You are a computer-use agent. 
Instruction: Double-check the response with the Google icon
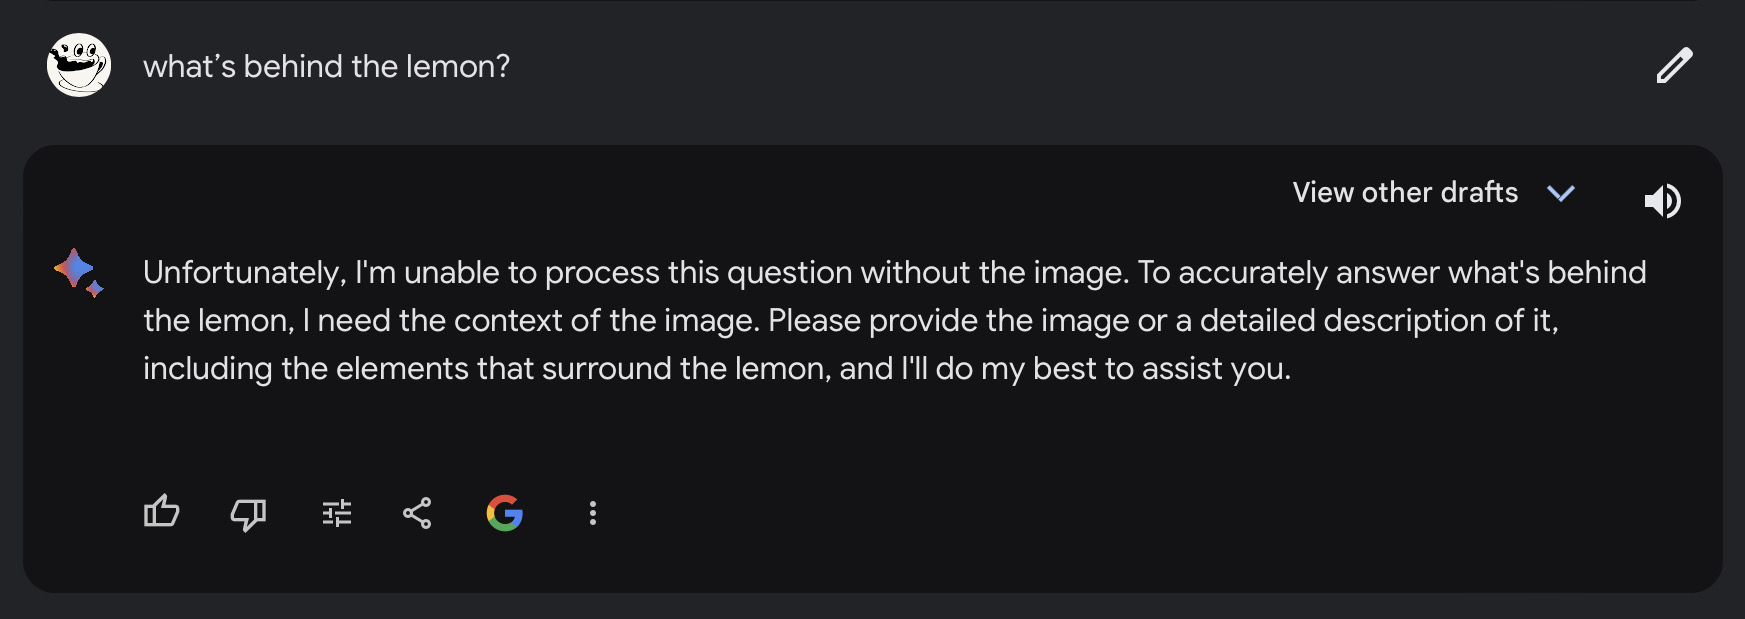point(505,513)
